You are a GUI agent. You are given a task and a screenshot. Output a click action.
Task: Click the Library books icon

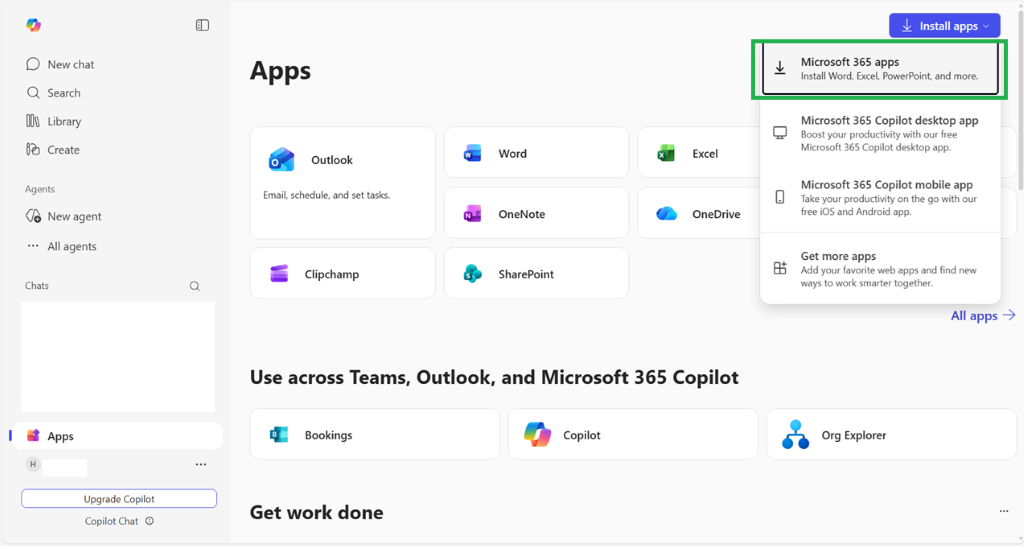(33, 121)
